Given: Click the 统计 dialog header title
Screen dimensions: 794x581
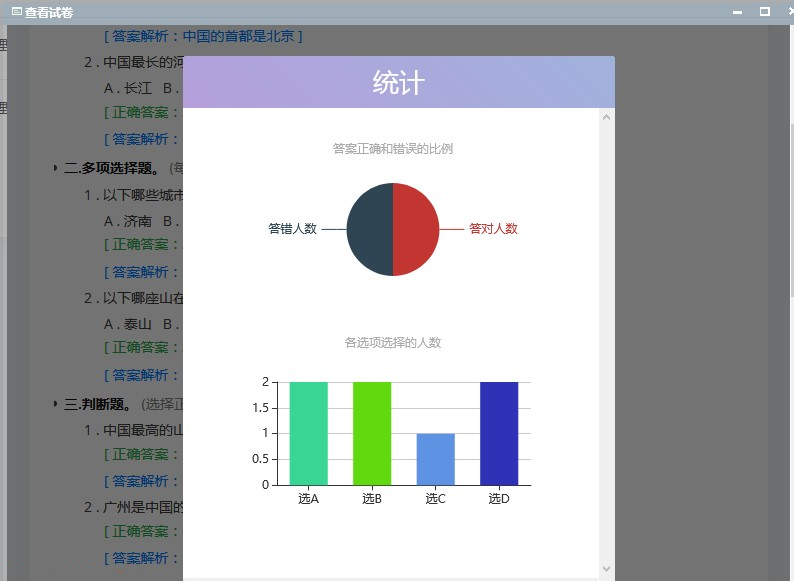Looking at the screenshot, I should point(399,83).
